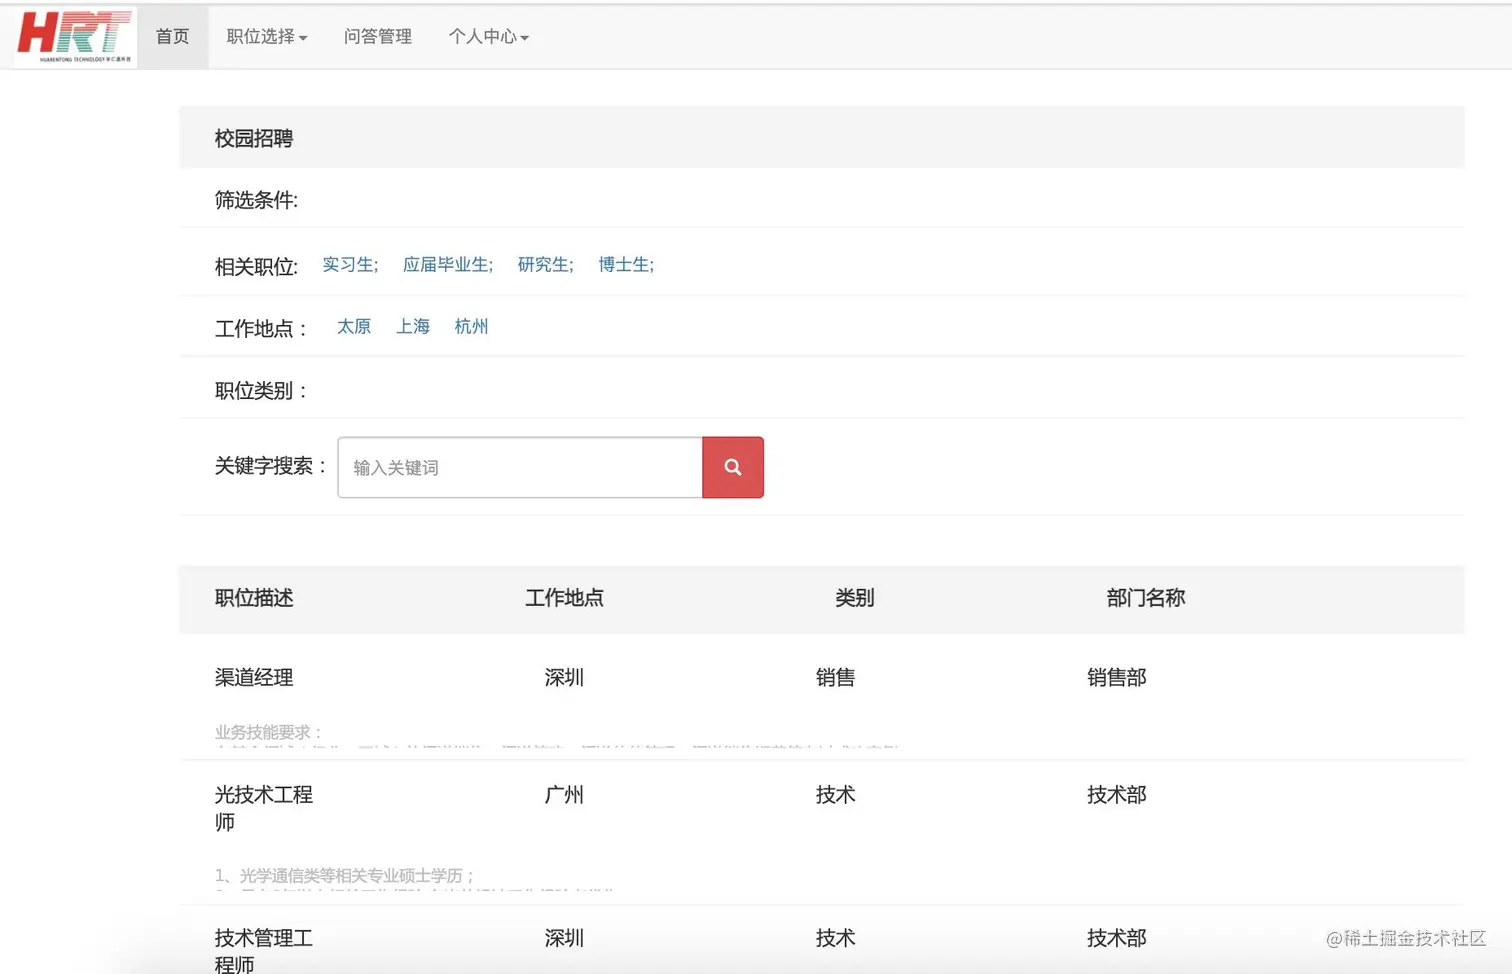Click the 类别 column header
1512x974 pixels.
[855, 598]
